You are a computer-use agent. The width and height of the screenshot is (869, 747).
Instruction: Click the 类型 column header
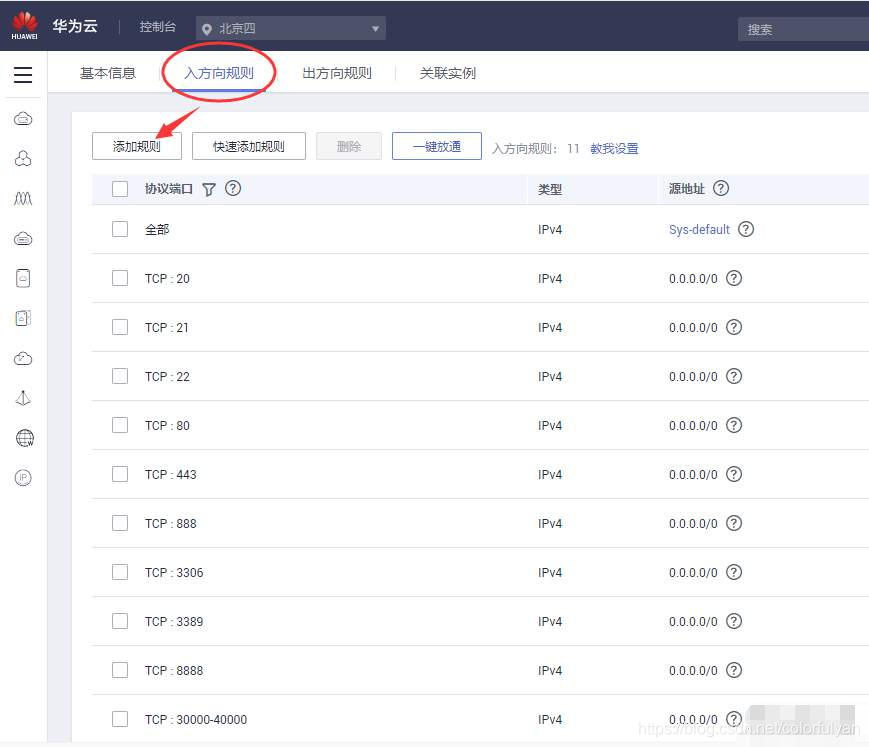point(550,190)
